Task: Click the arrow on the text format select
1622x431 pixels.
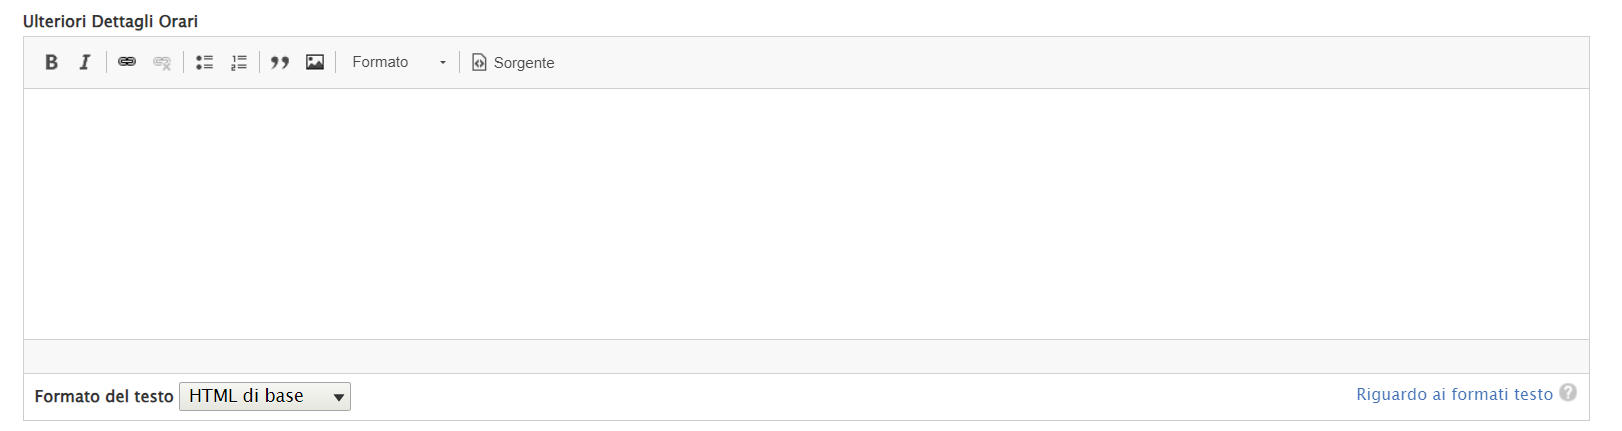Action: 339,397
